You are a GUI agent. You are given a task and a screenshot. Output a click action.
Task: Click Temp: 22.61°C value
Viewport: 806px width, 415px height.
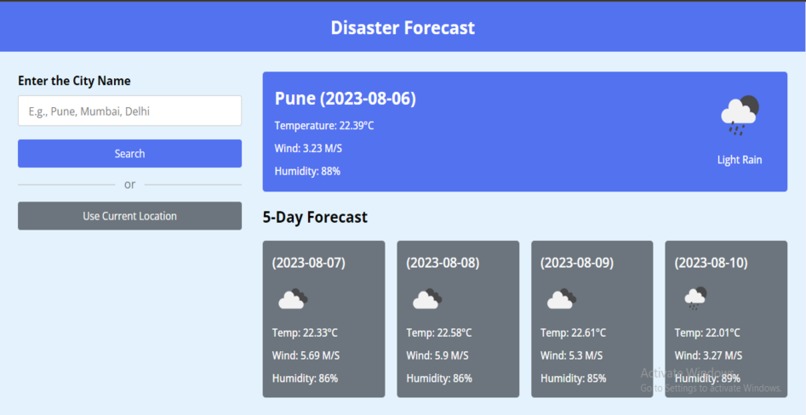point(573,333)
